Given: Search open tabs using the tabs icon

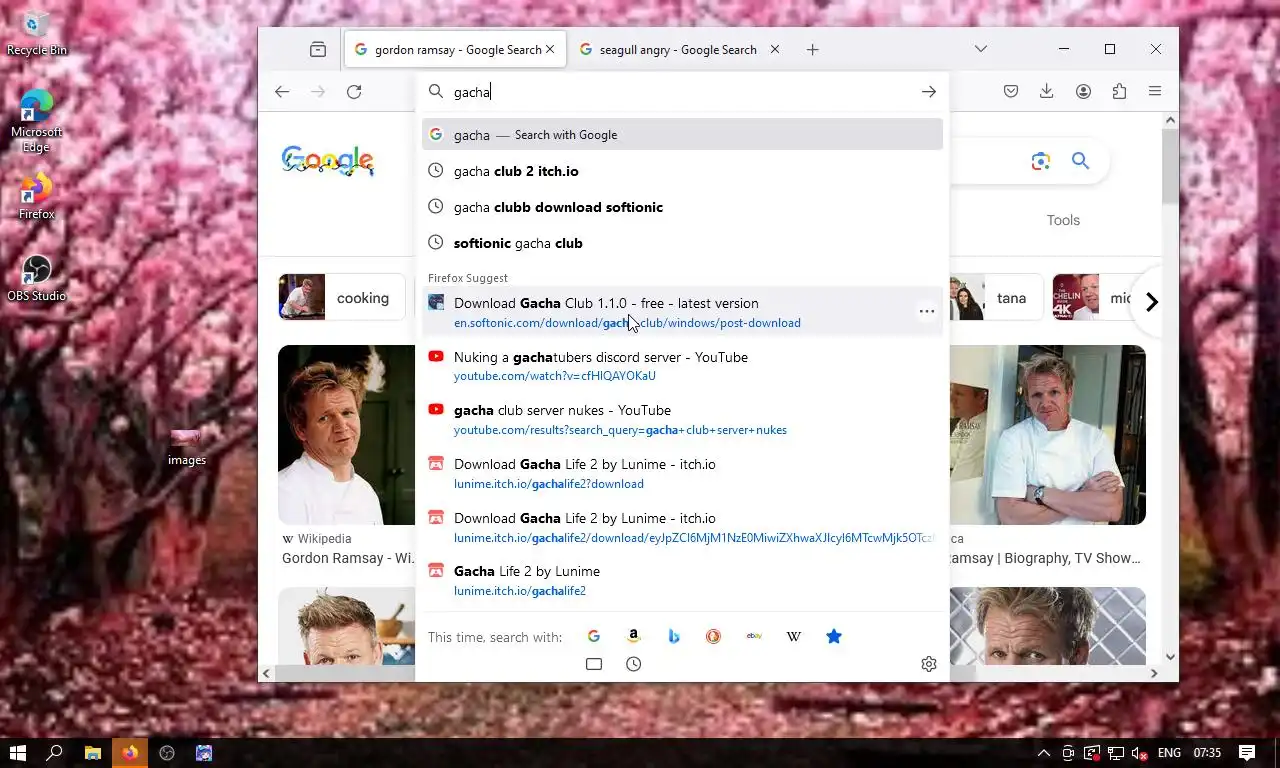Looking at the screenshot, I should [594, 664].
